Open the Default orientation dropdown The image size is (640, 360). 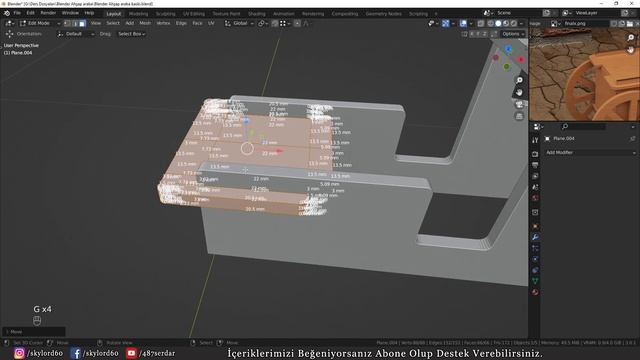[76, 34]
